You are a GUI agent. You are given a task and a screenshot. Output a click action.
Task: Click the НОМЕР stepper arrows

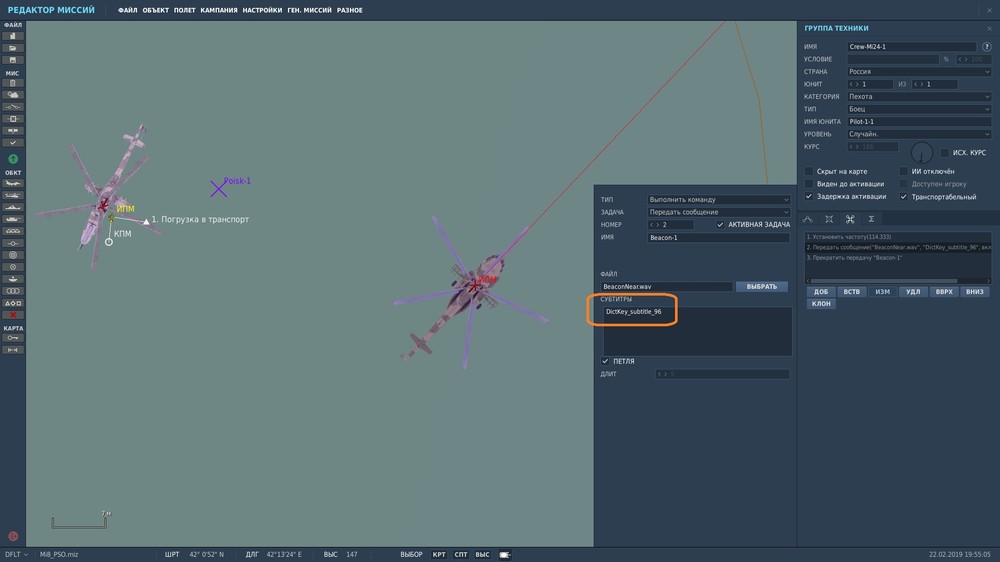click(x=654, y=225)
